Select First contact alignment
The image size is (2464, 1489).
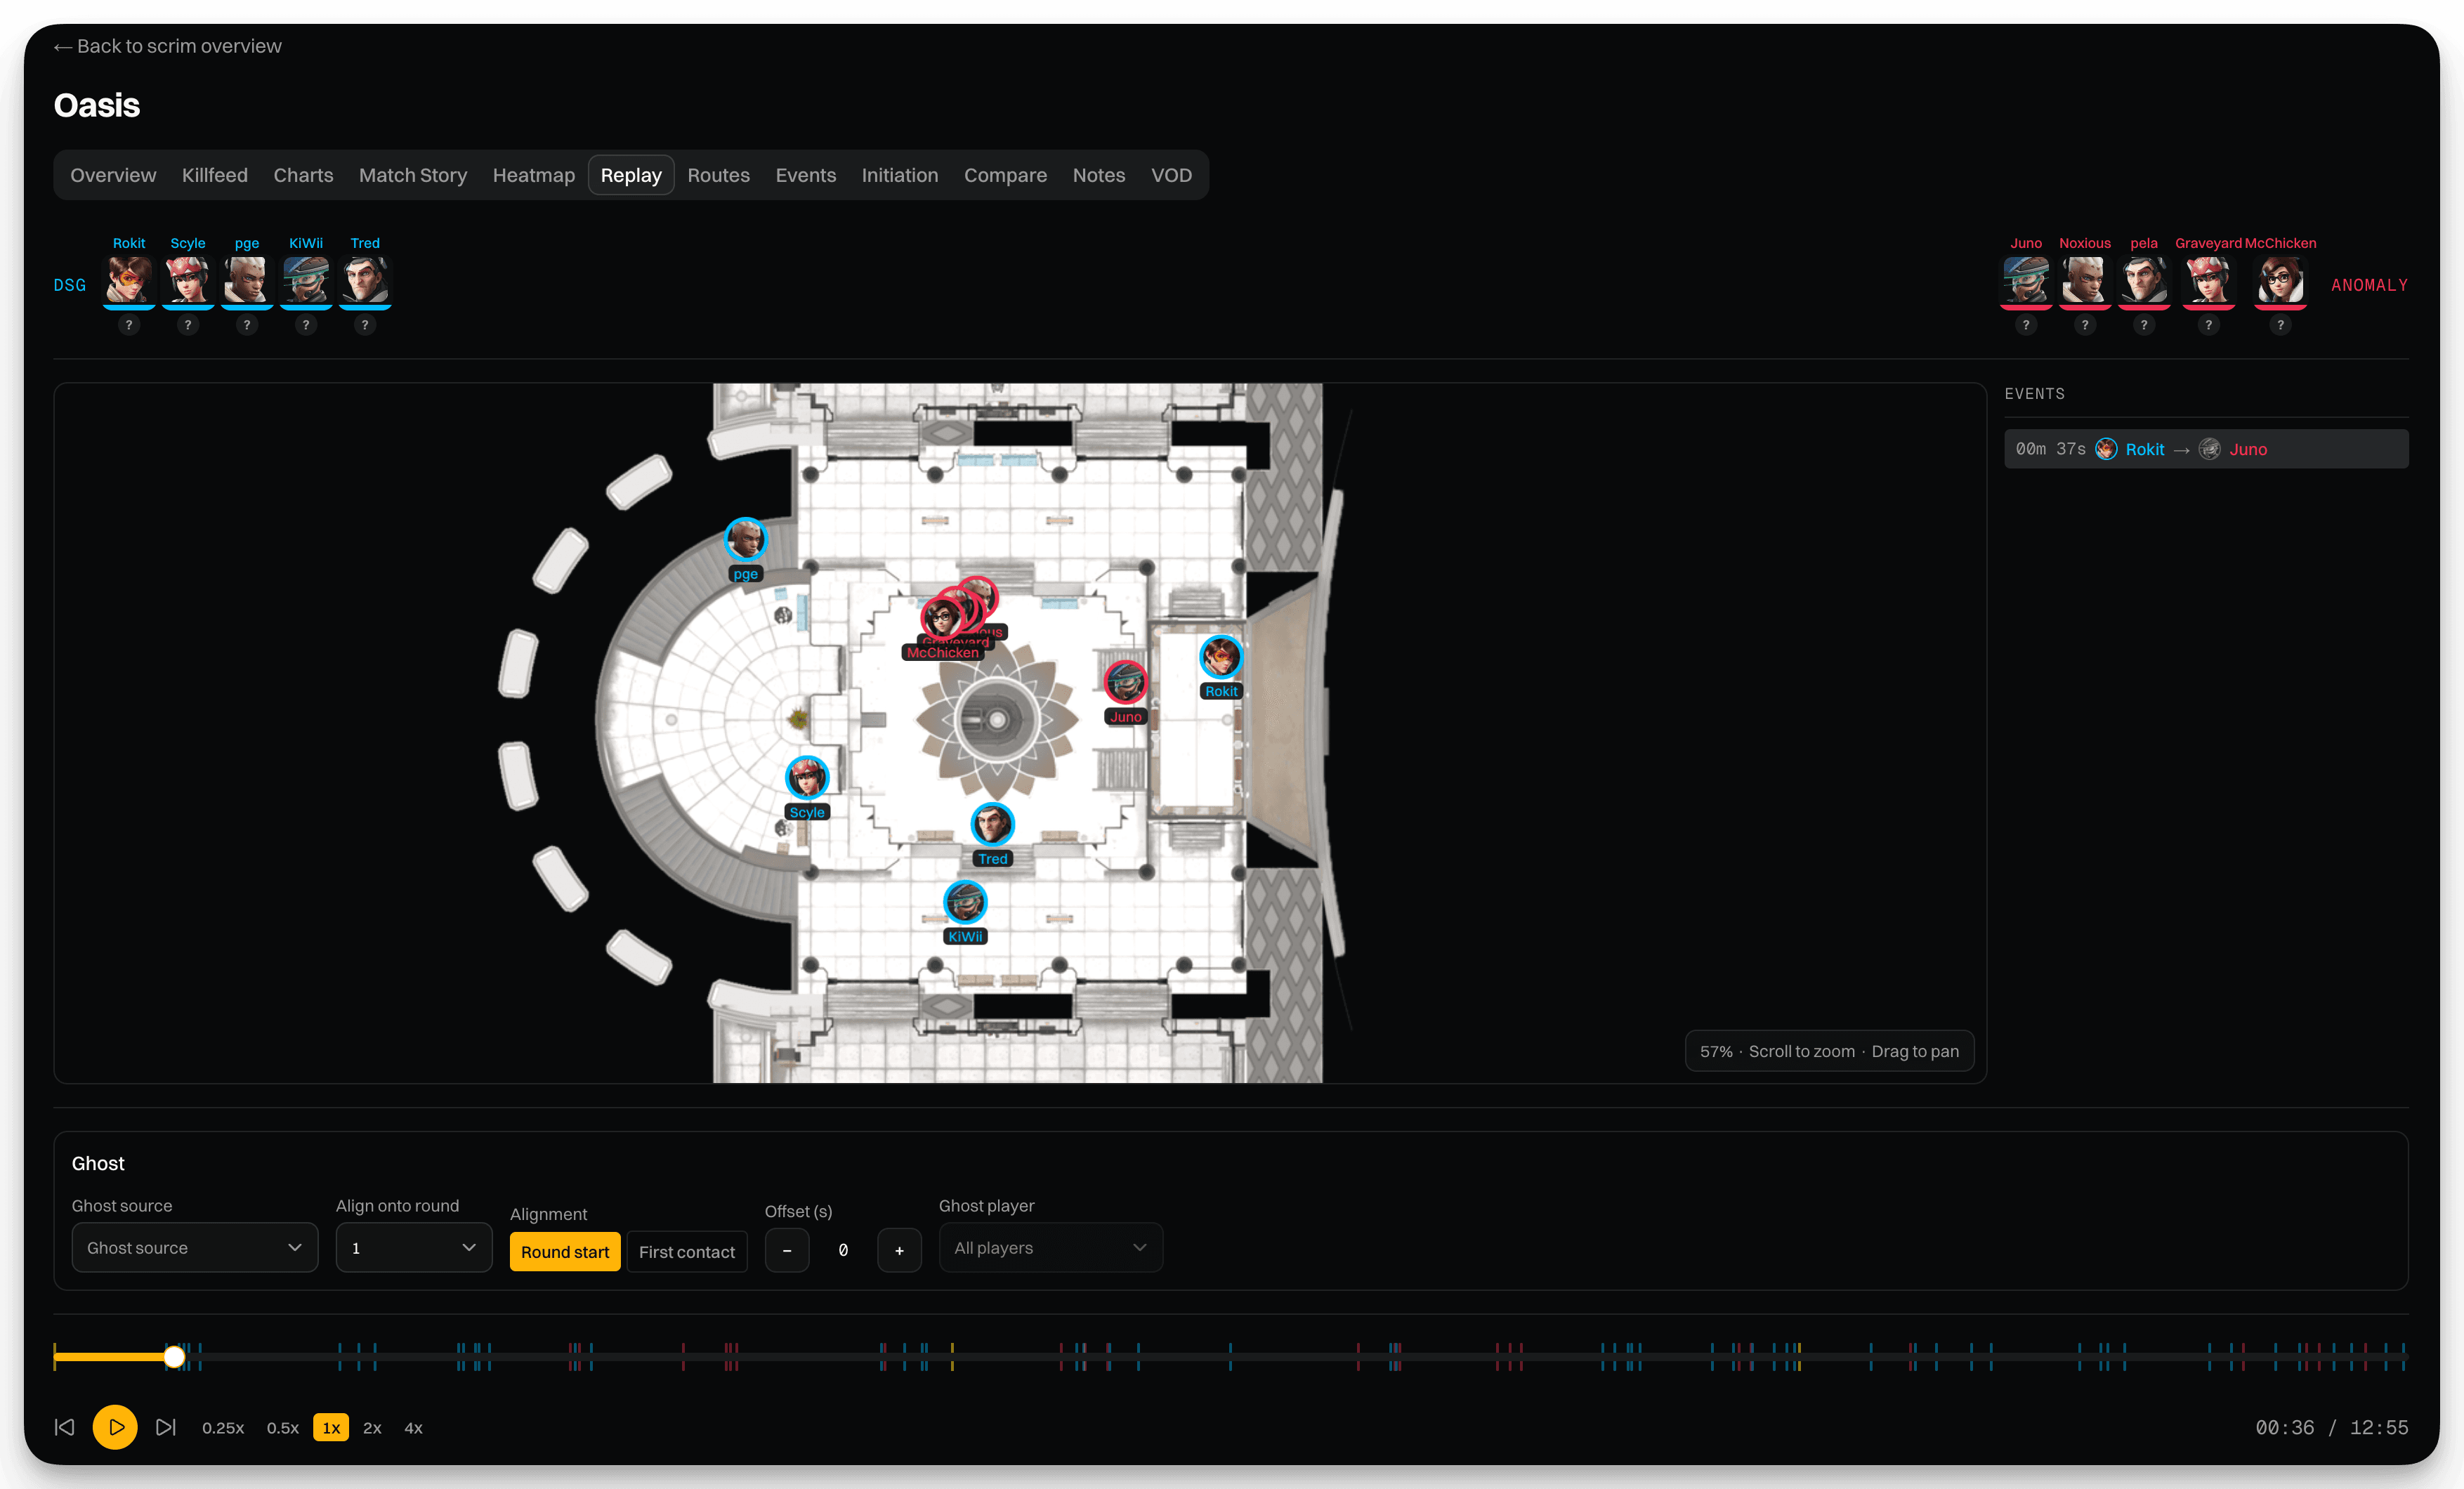click(x=687, y=1252)
